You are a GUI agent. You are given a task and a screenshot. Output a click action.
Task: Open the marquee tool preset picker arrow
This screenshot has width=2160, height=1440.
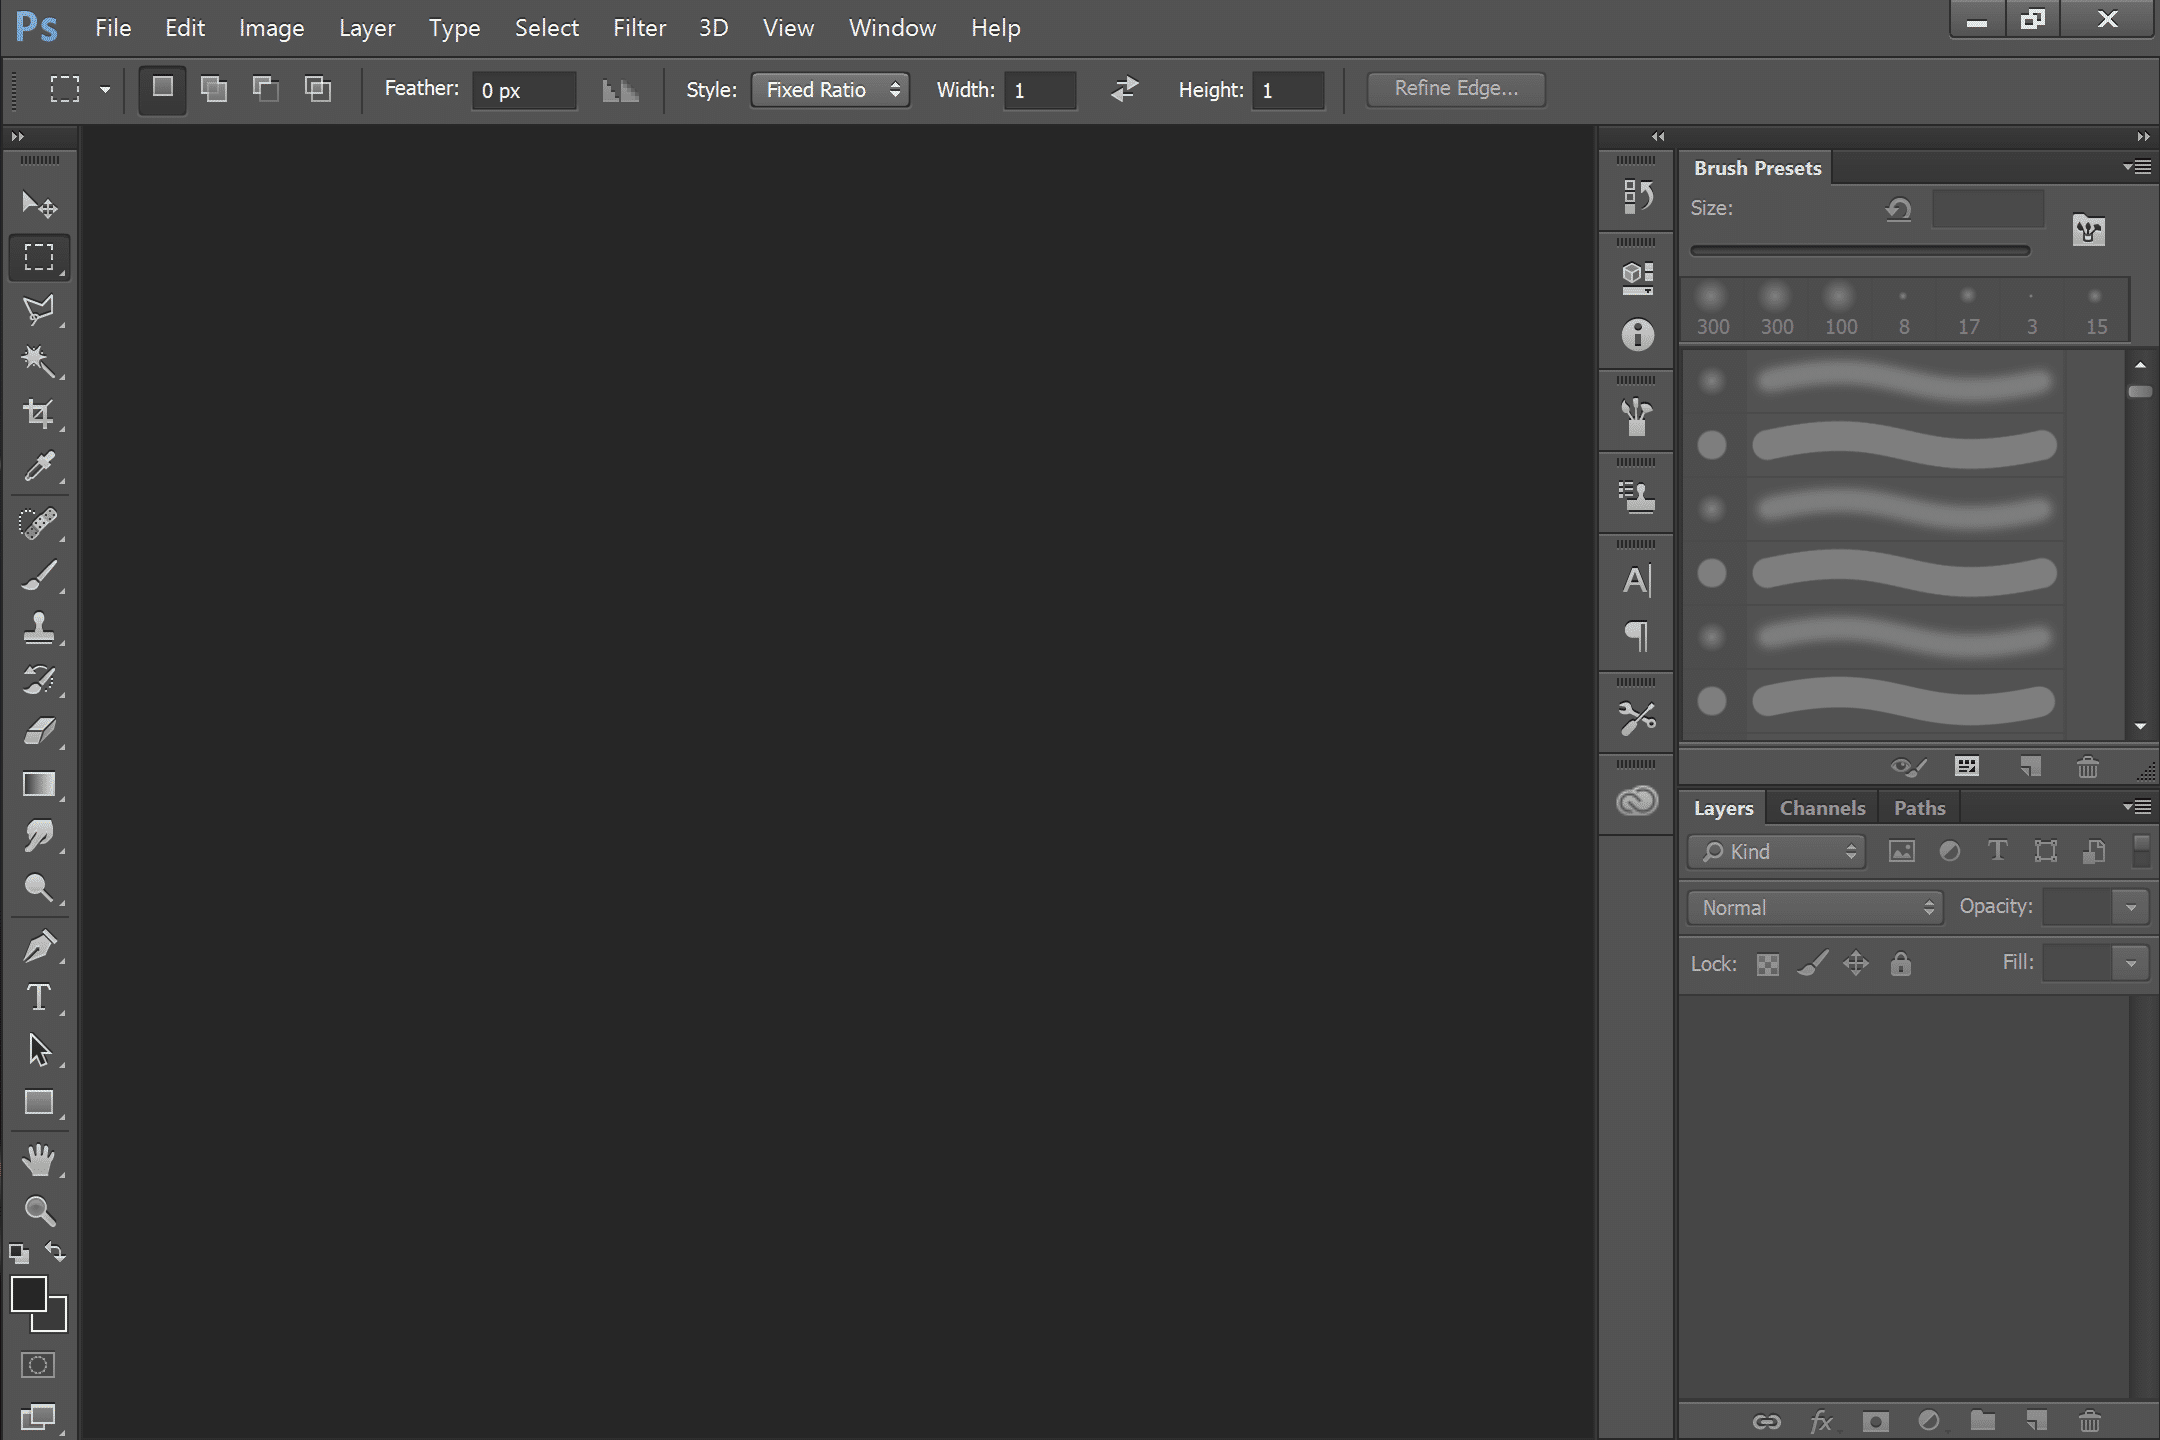click(x=104, y=89)
